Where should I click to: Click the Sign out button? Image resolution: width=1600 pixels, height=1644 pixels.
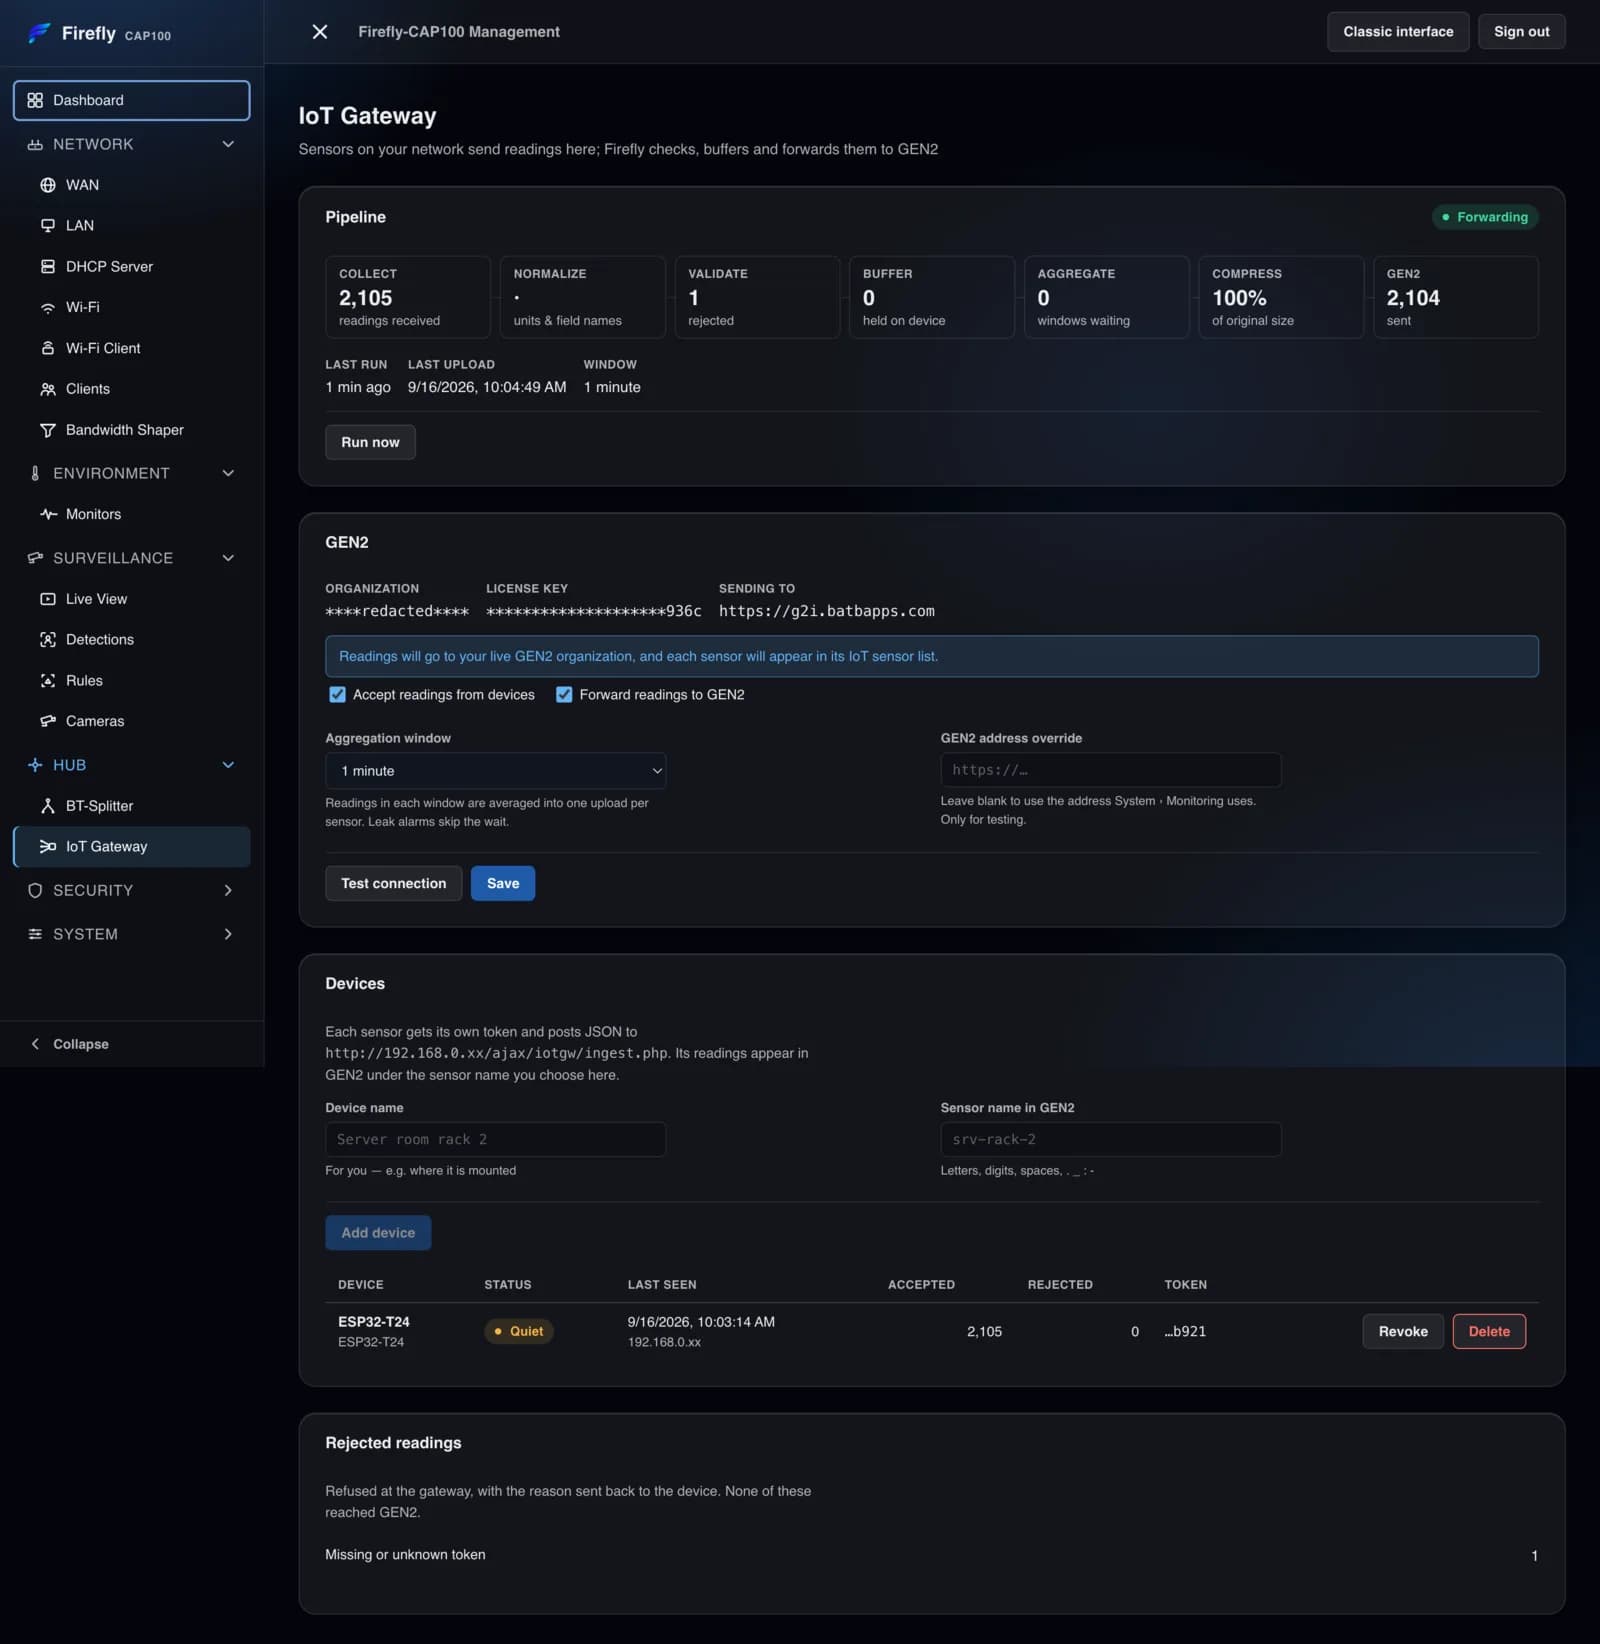pyautogui.click(x=1521, y=32)
